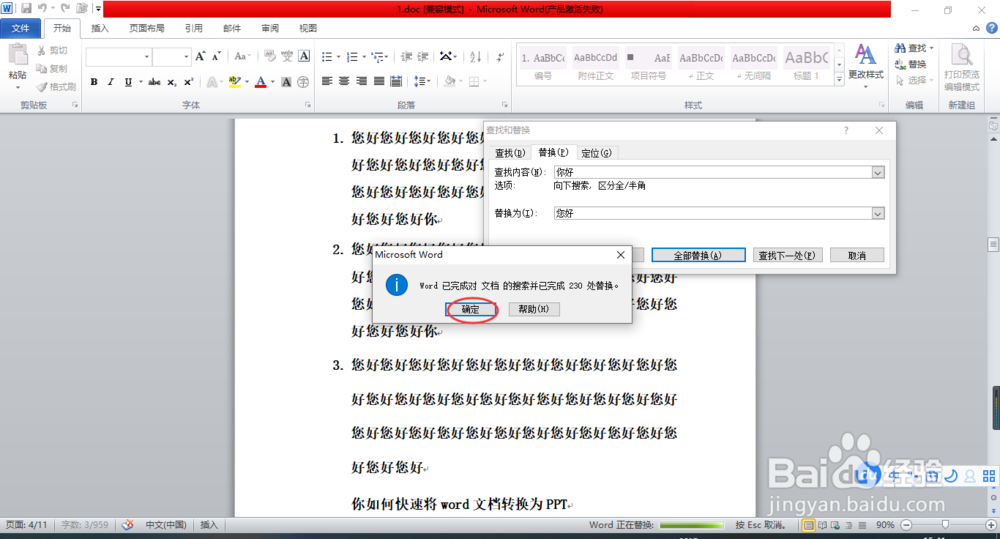
Task: Cancel the Find and Replace dialog
Action: pos(857,255)
